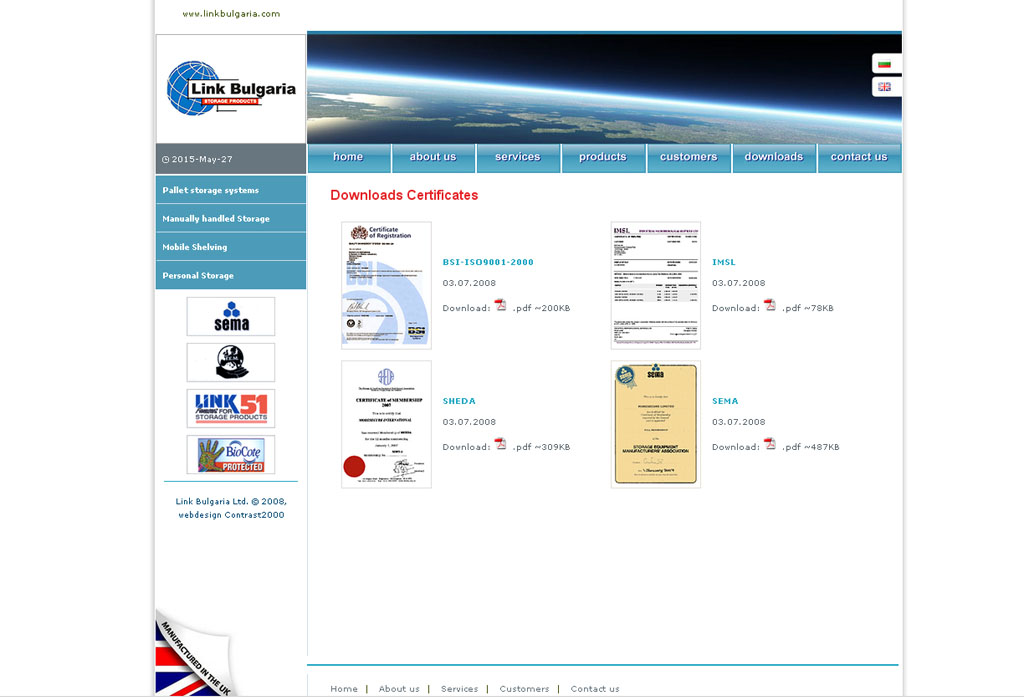Download the BSI-ISO9001-2000 PDF icon
Screen dimensions: 1024x697
coord(501,306)
